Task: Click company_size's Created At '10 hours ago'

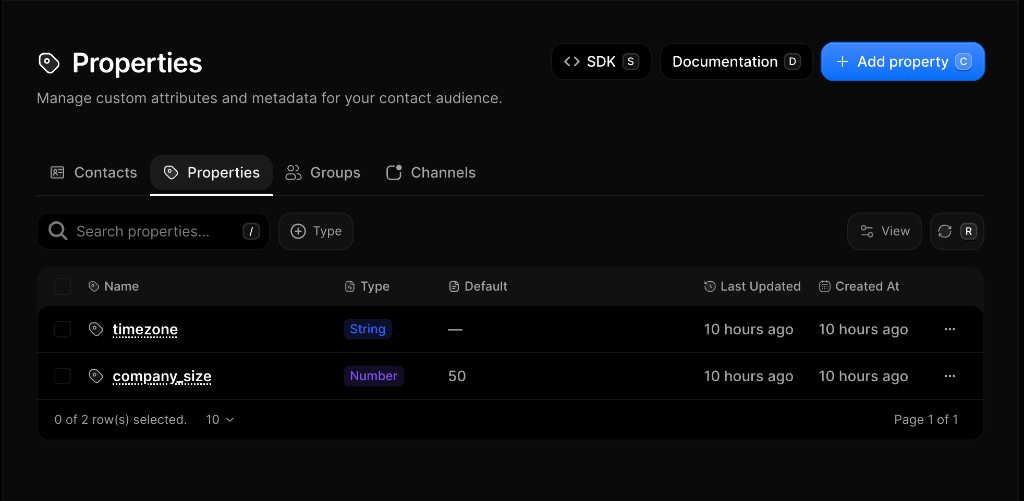Action: tap(863, 376)
